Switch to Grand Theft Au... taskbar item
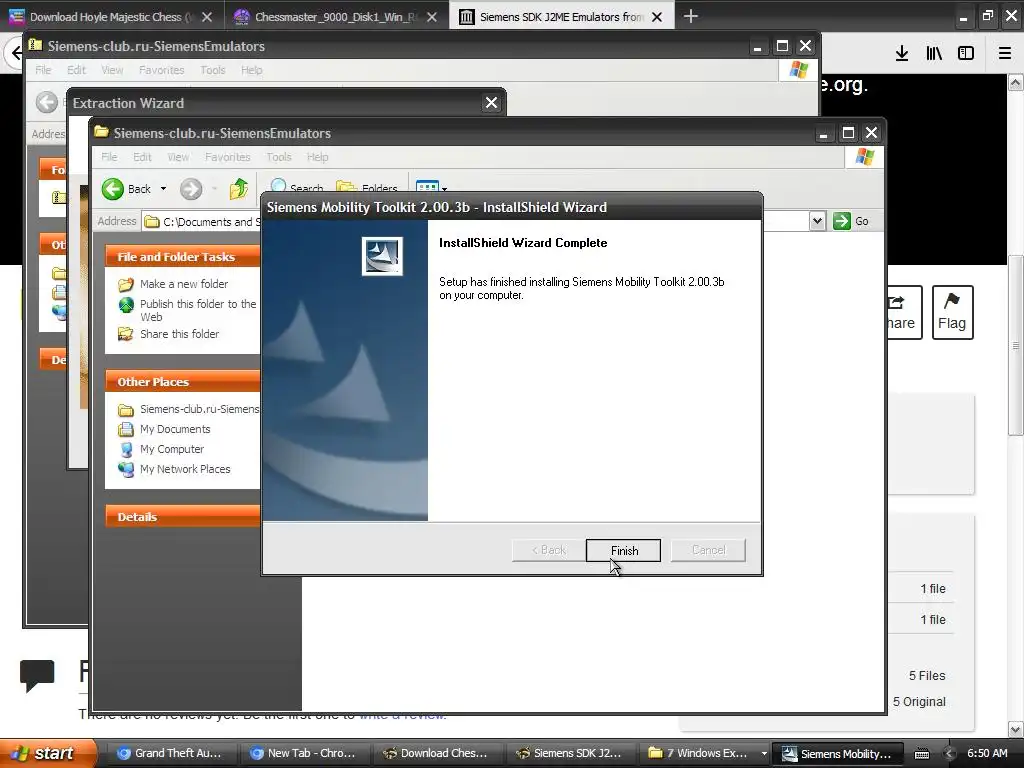Screen dimensions: 1024x768 [x=170, y=753]
